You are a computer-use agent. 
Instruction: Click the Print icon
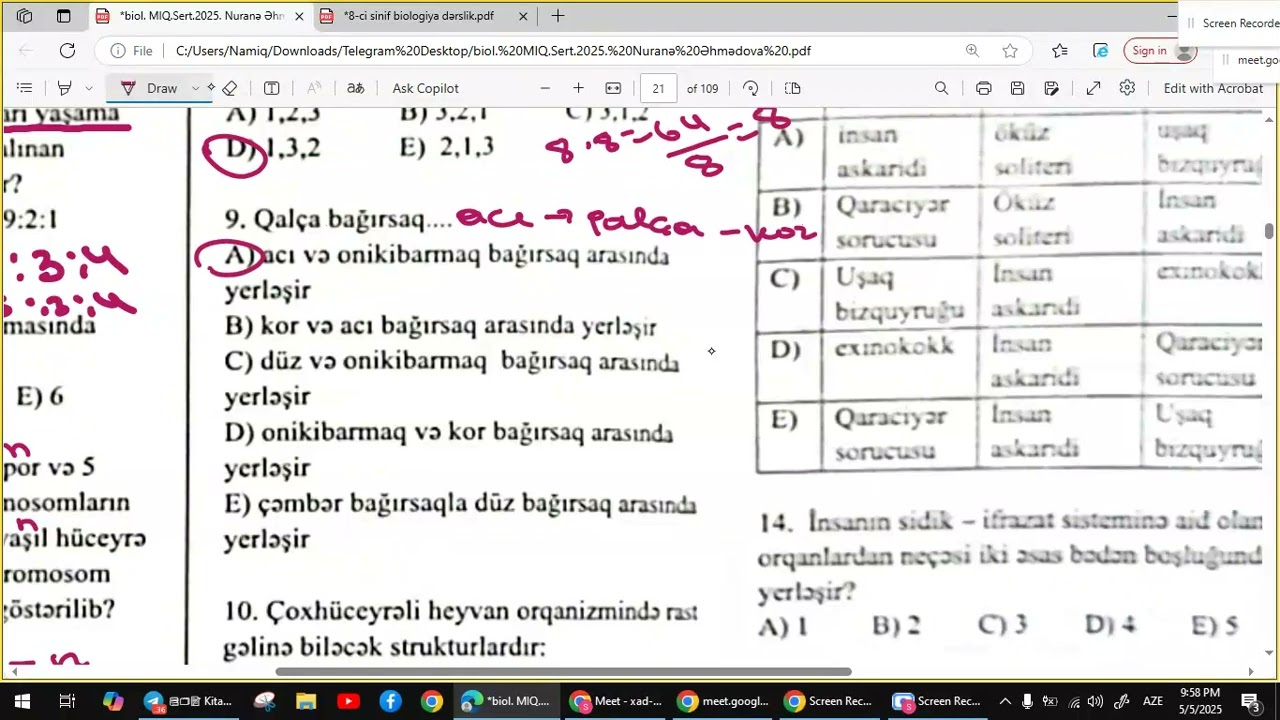click(x=984, y=88)
